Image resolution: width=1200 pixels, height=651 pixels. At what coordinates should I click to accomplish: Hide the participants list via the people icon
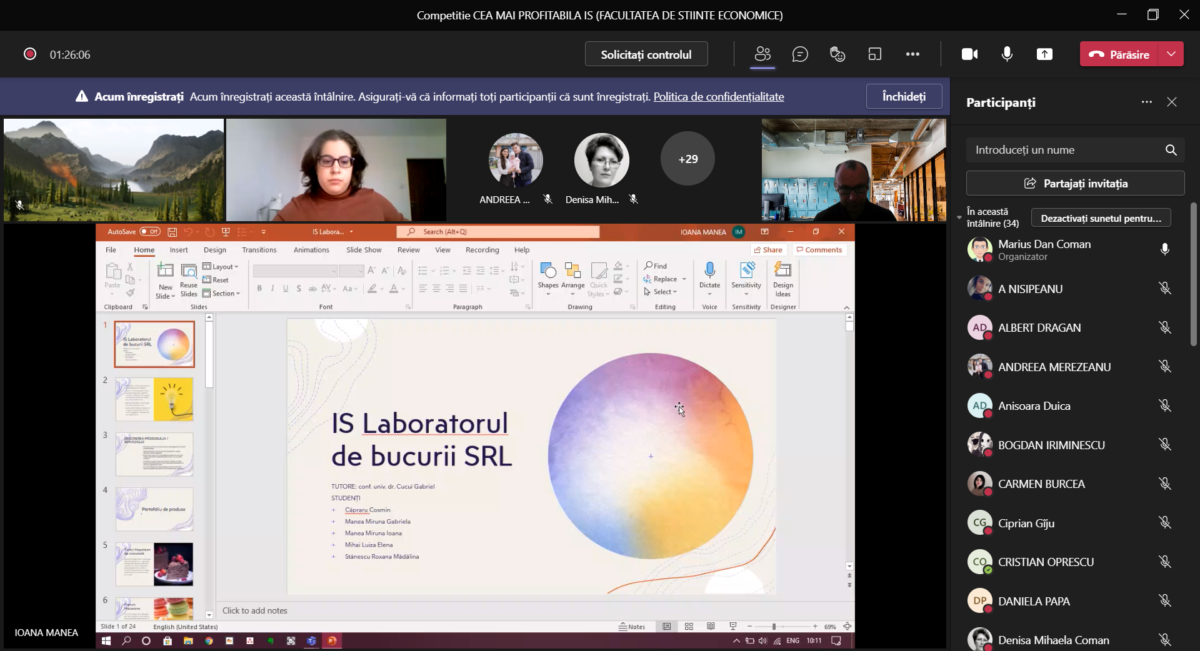[763, 54]
